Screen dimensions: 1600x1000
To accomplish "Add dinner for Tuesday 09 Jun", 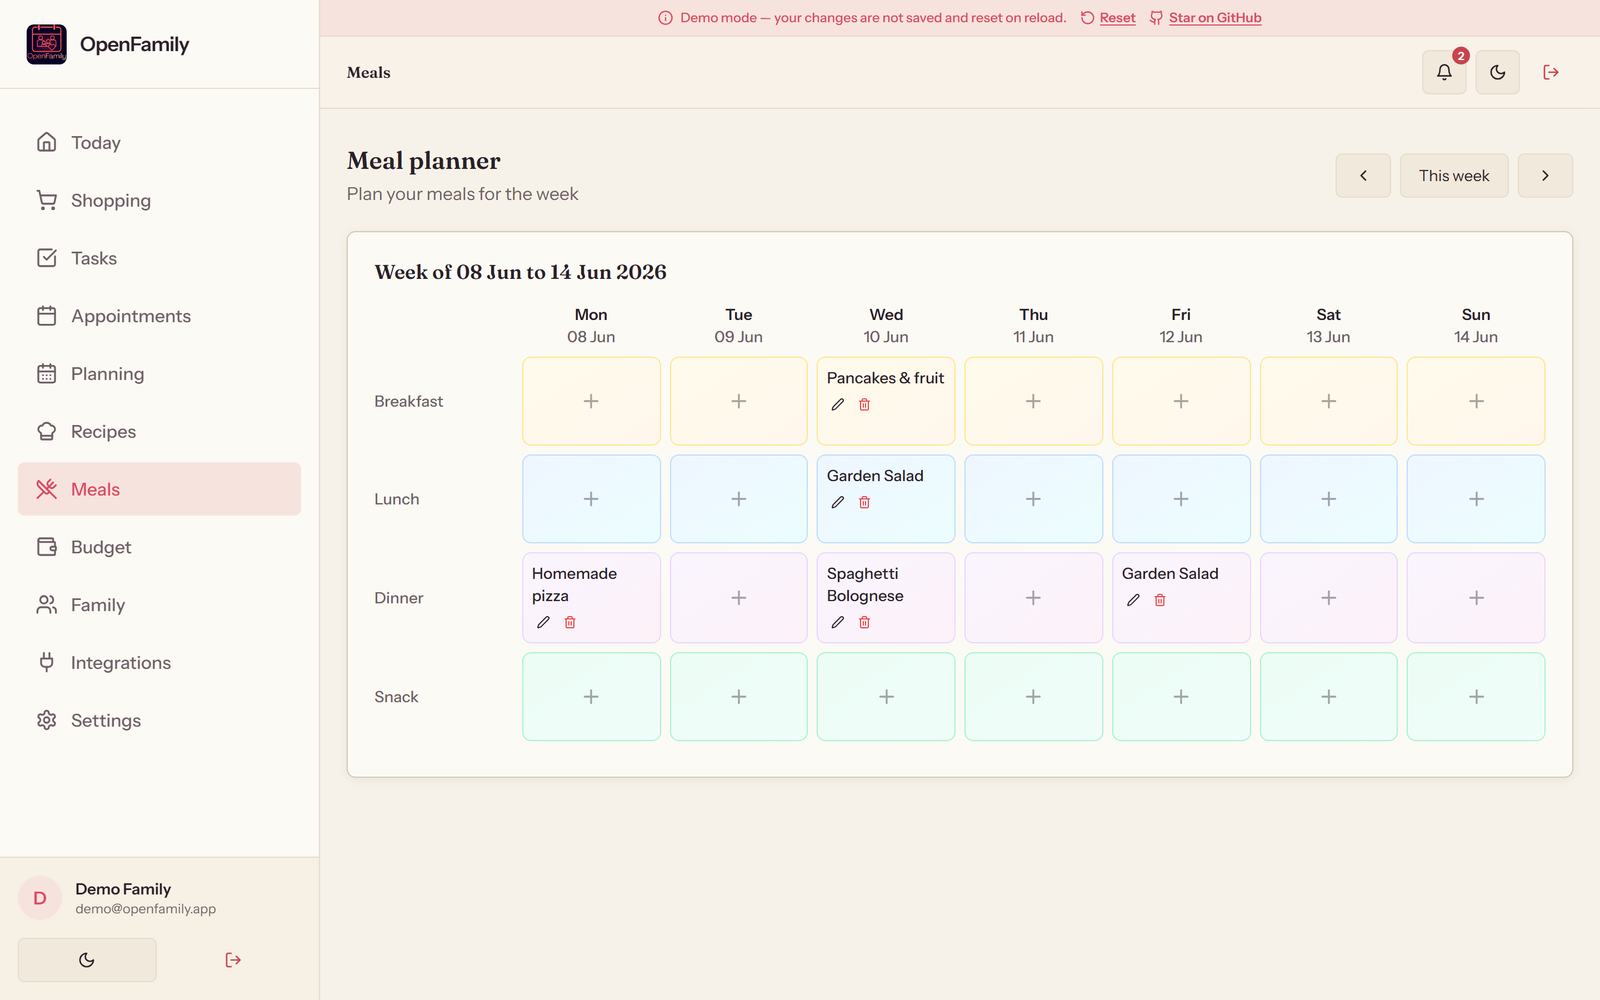I will (739, 598).
